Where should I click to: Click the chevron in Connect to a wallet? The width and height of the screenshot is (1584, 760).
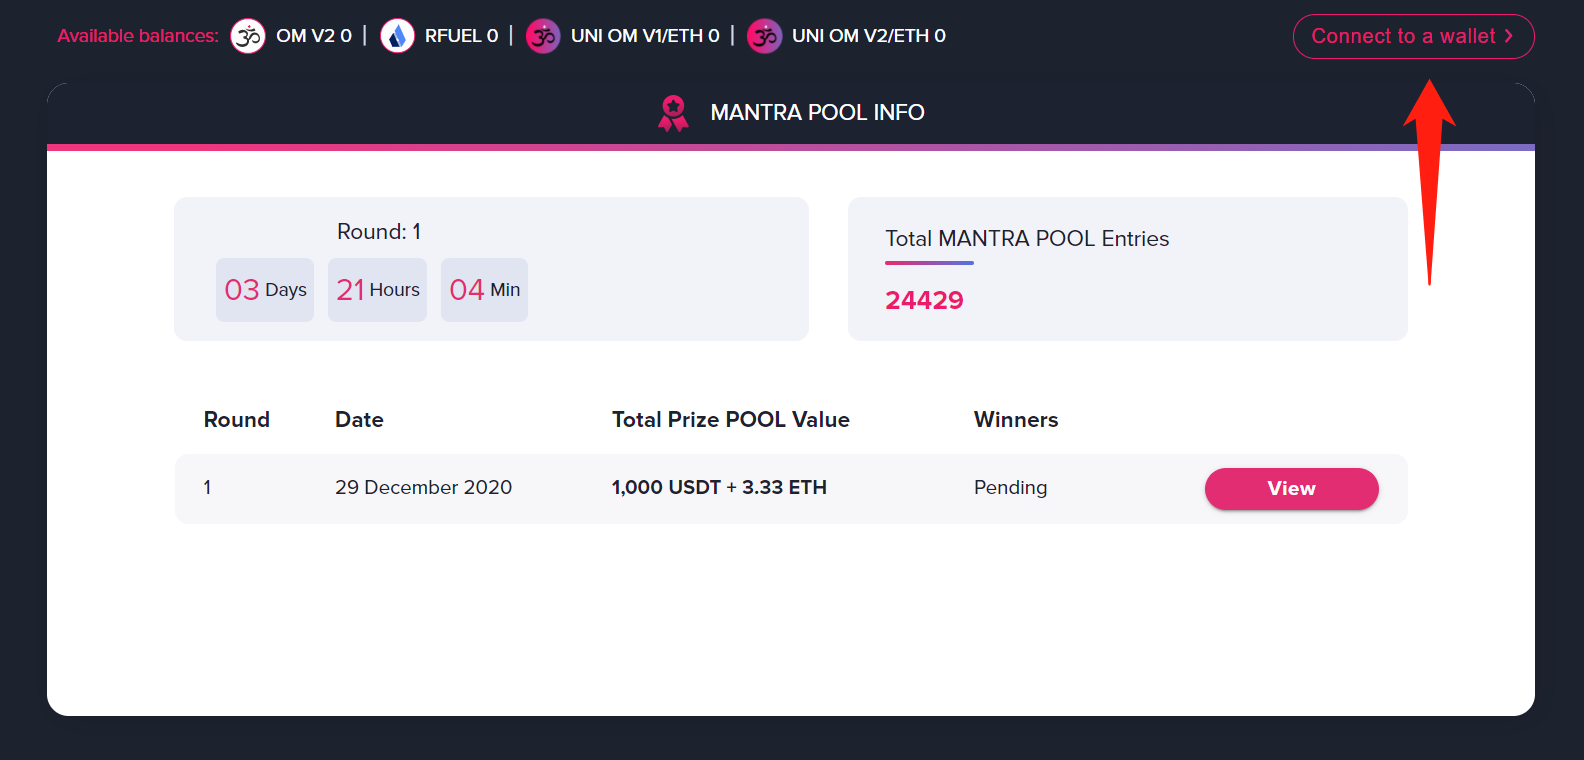click(x=1508, y=36)
